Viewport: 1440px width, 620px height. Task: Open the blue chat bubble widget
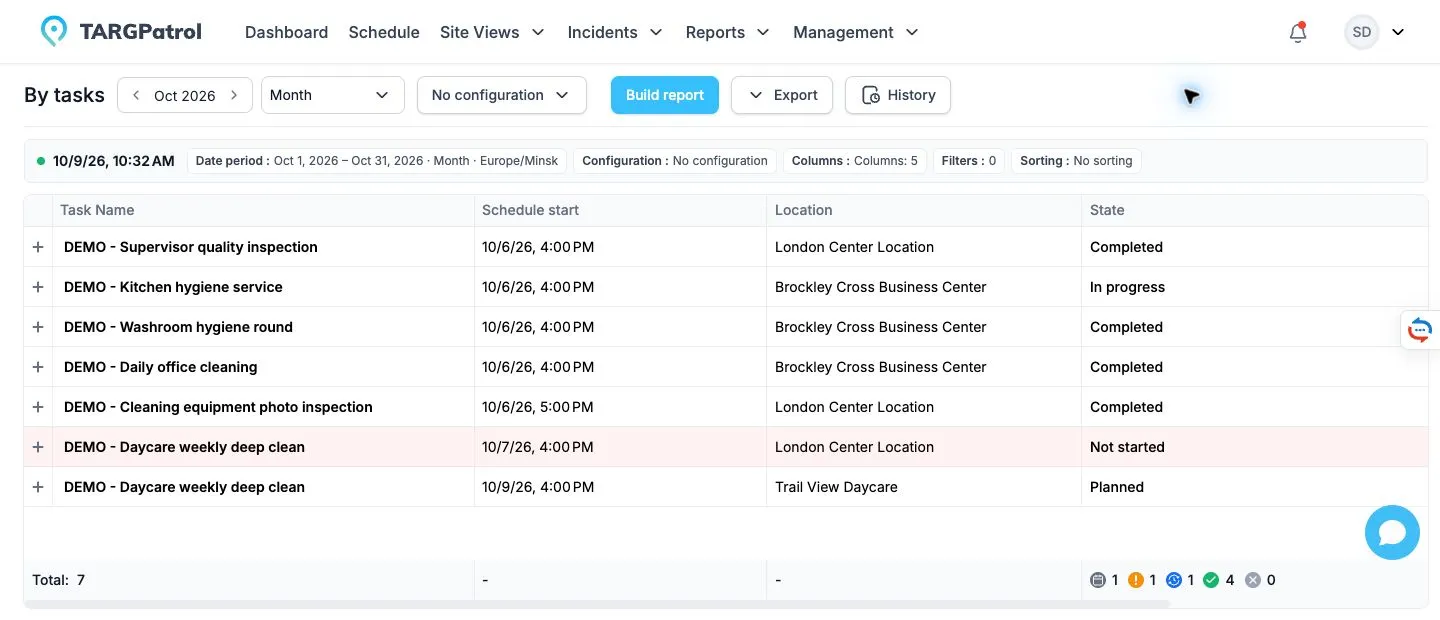[1392, 532]
